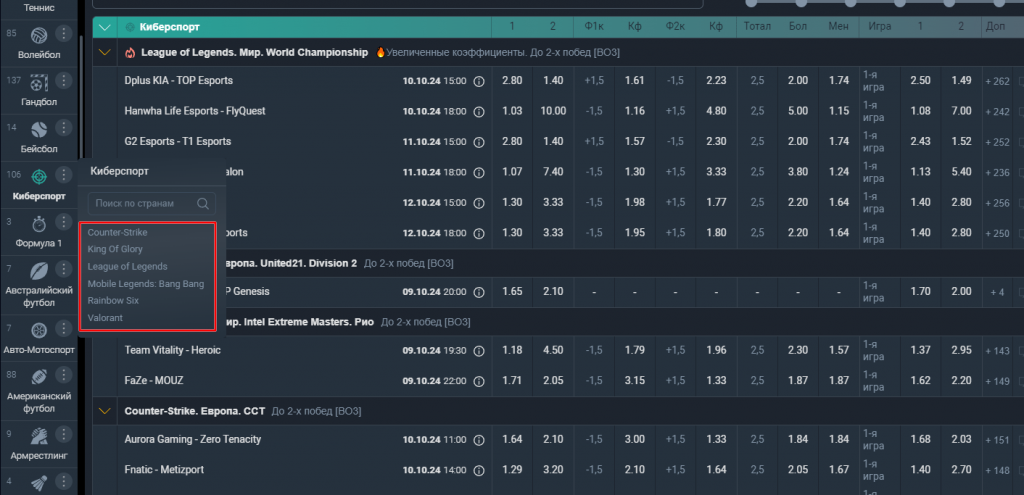Open the Baseball (Бейсбол) sport icon
The image size is (1024, 495).
[x=39, y=128]
